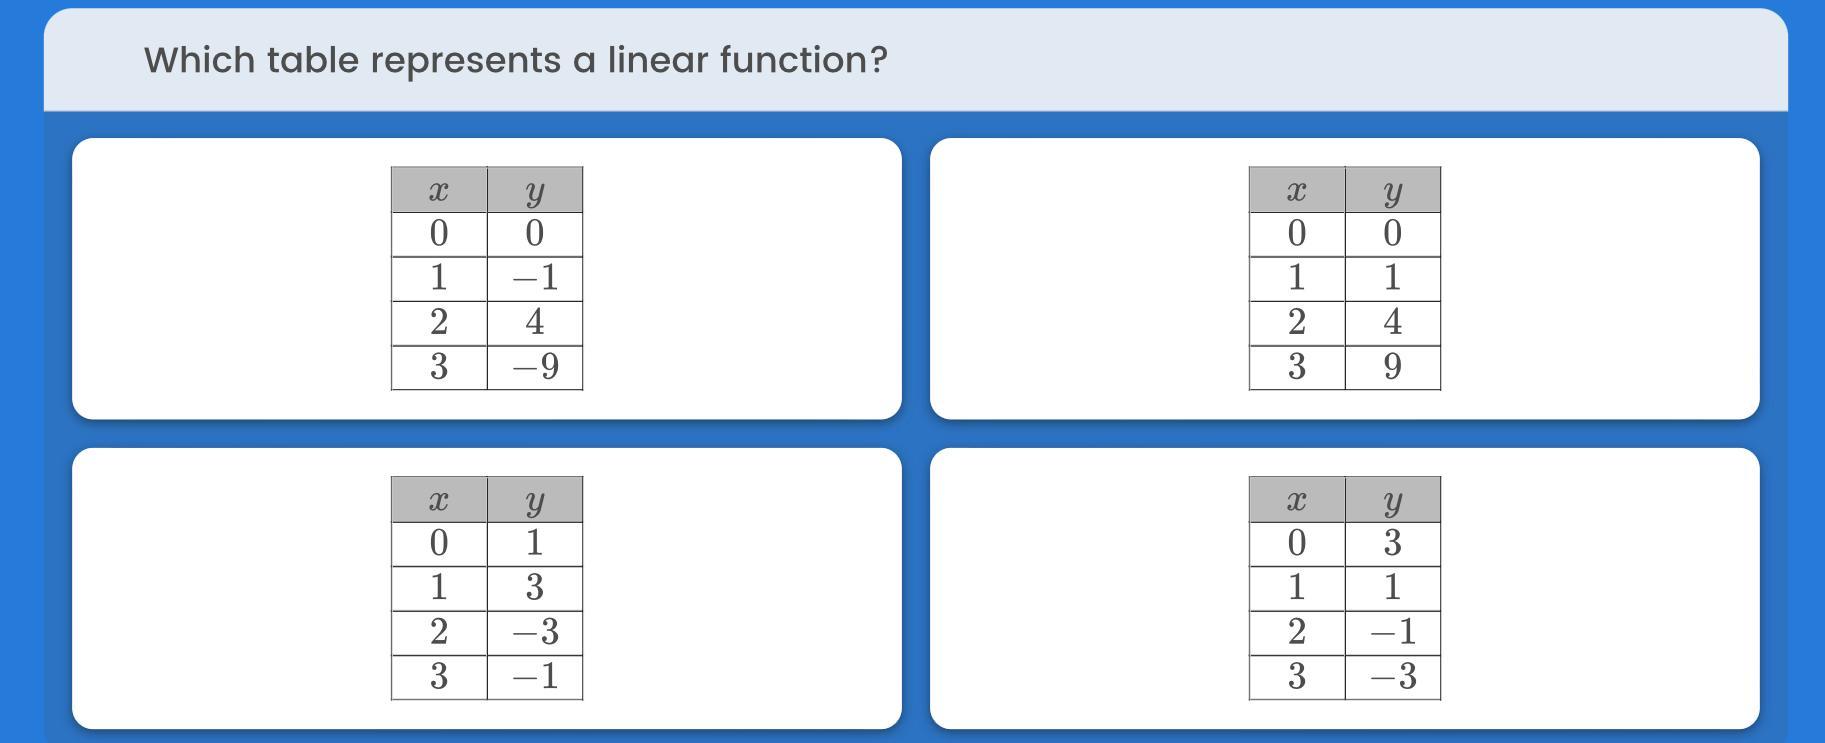Viewport: 1825px width, 743px height.
Task: Click y-value 3 in the bottom-left table
Action: click(535, 587)
